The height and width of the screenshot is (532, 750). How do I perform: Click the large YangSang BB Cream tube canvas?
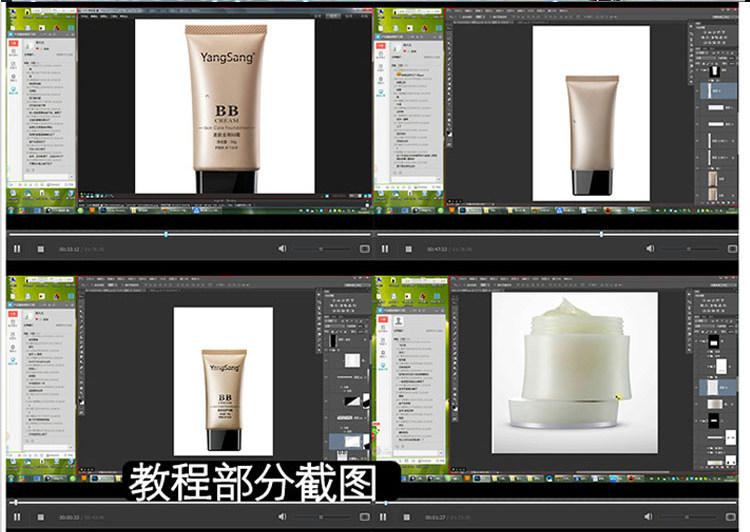pyautogui.click(x=225, y=106)
